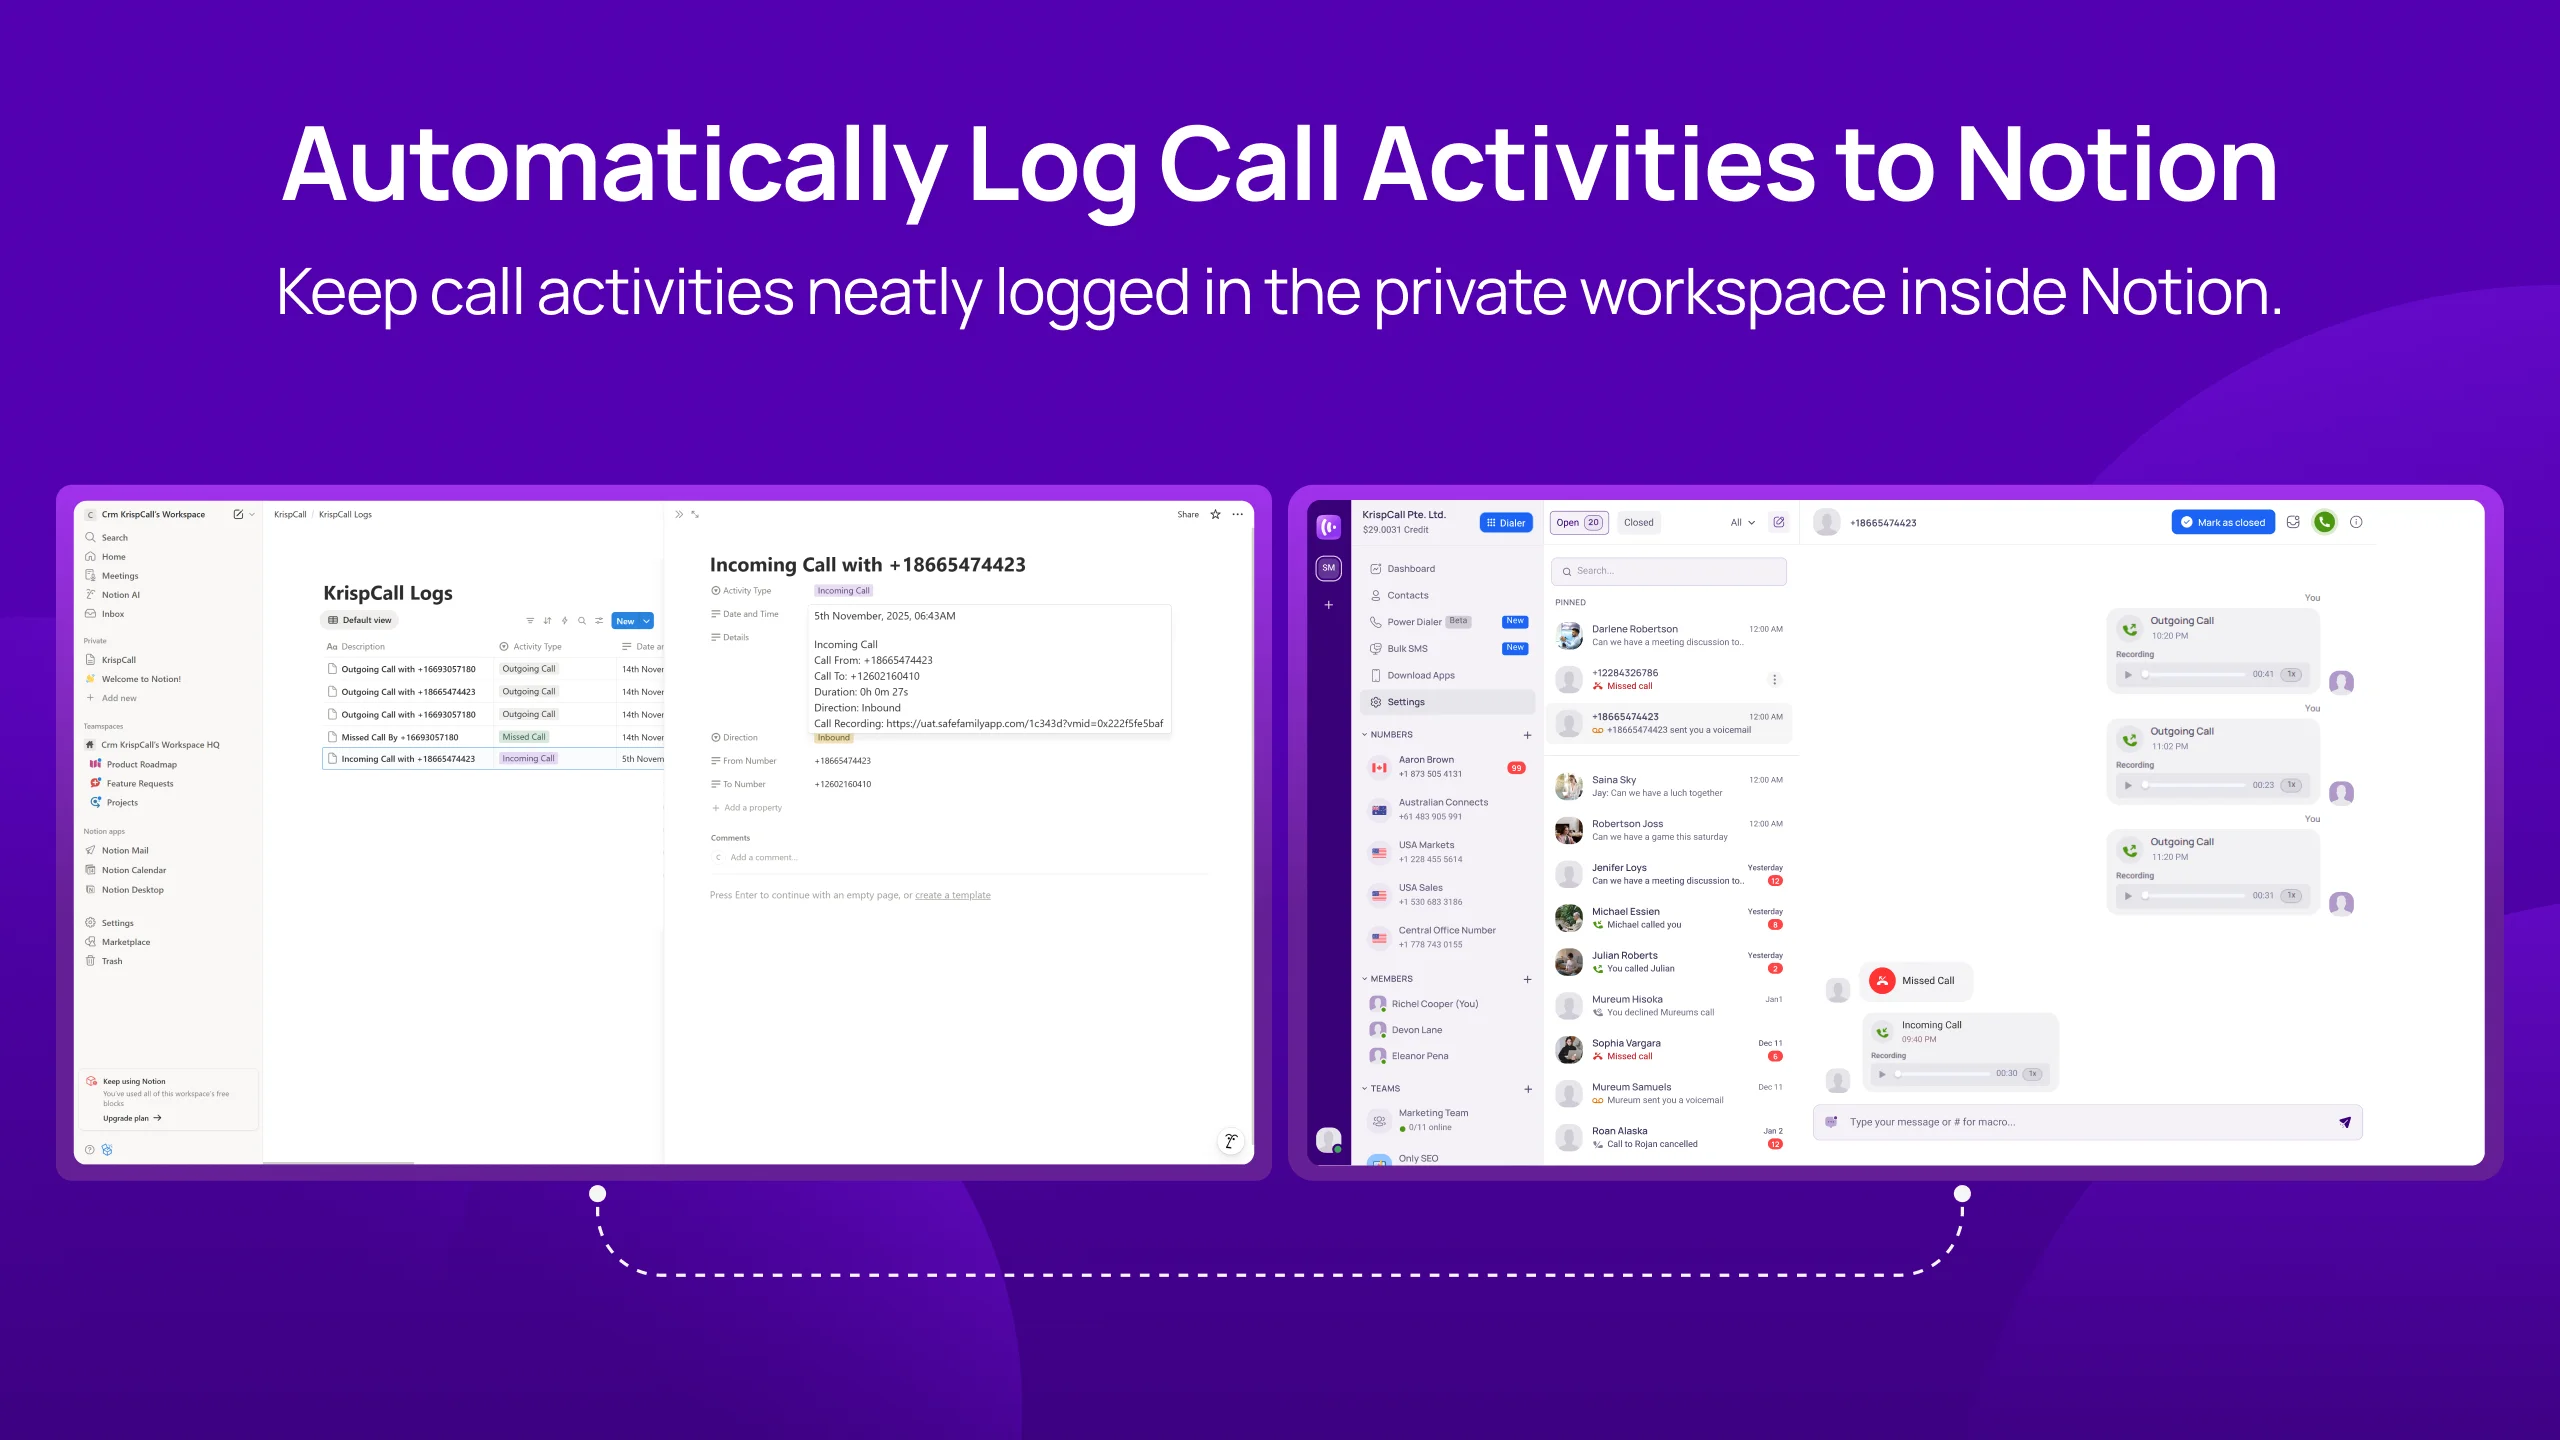This screenshot has height=1440, width=2560.
Task: Click Share on the Notion page
Action: pos(1188,514)
